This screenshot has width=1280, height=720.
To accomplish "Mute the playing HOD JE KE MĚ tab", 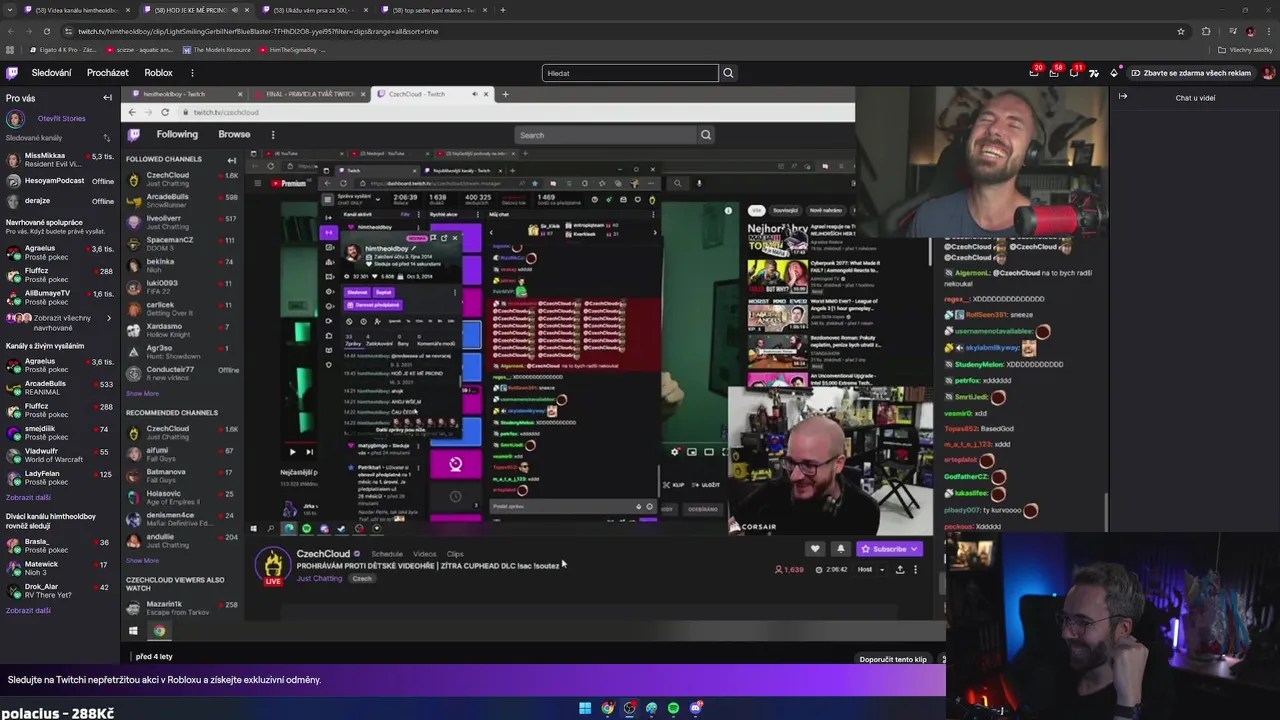I will tap(235, 10).
